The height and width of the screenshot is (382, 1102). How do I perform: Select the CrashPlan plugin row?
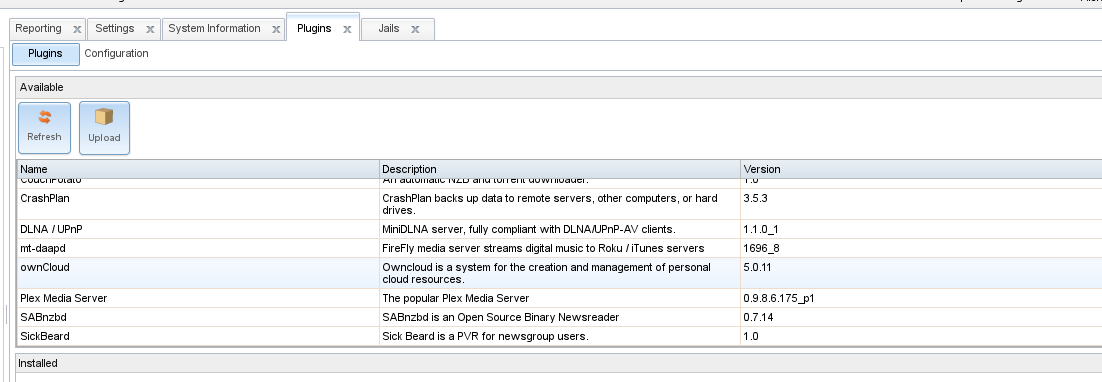(559, 204)
